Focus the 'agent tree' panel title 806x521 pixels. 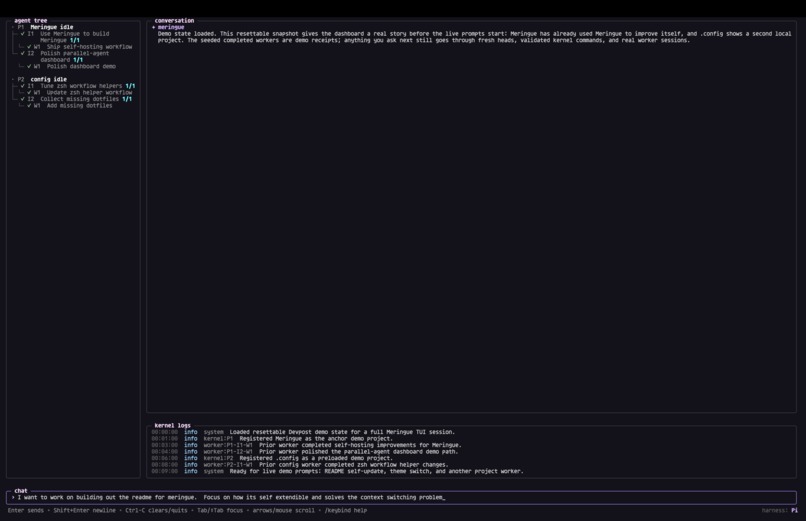(31, 21)
